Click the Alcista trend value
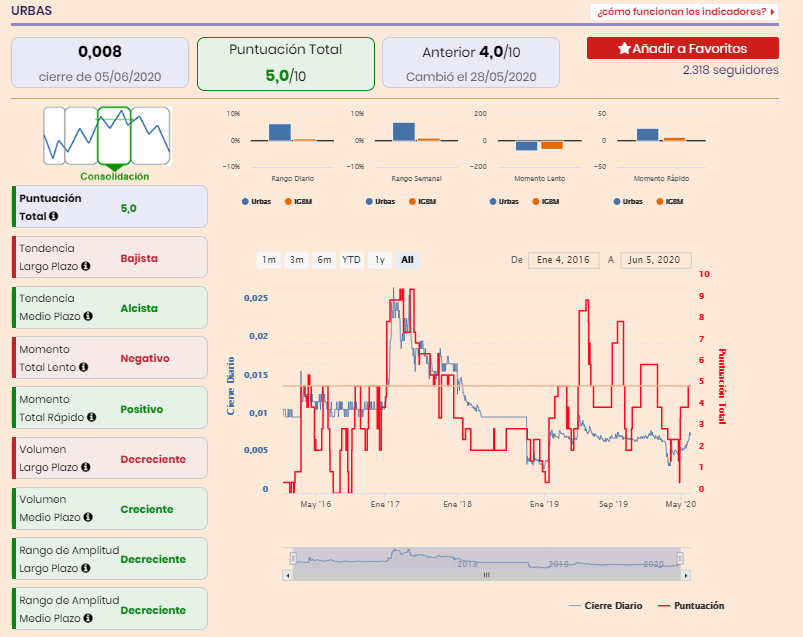The image size is (803, 637). (x=139, y=309)
